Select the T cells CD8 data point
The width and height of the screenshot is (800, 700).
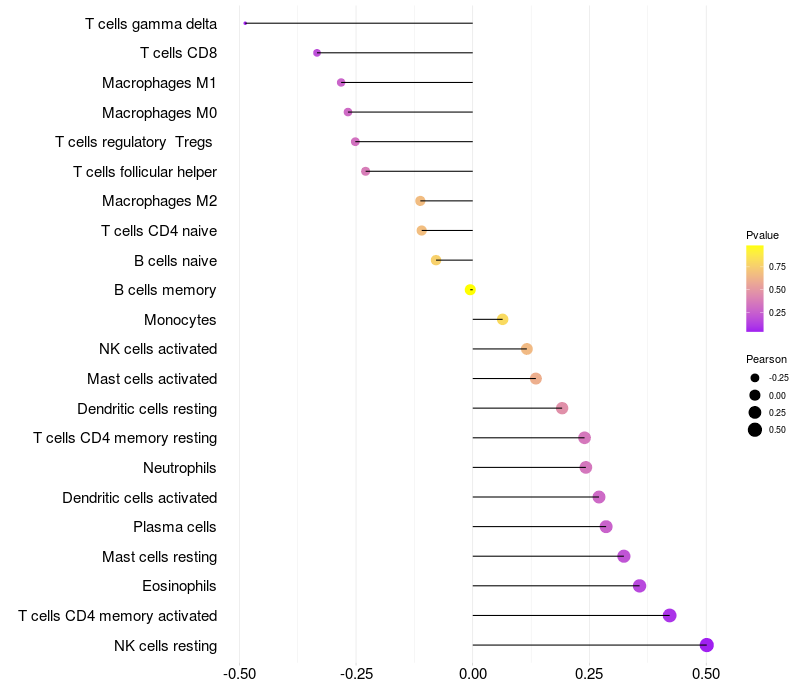pos(317,53)
